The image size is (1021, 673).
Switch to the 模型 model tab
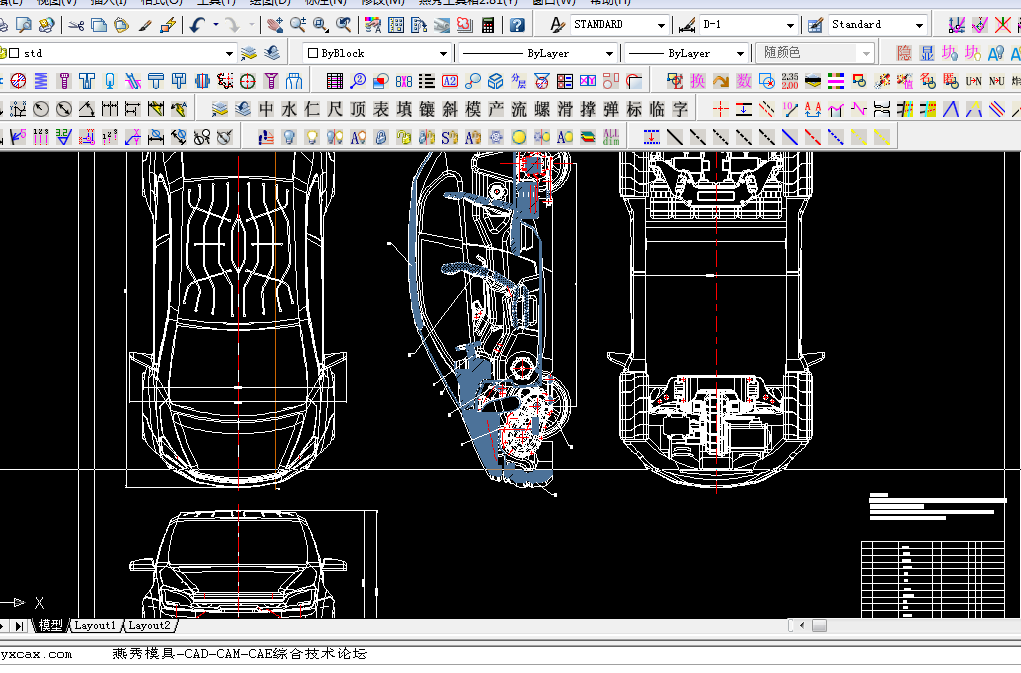[50, 625]
